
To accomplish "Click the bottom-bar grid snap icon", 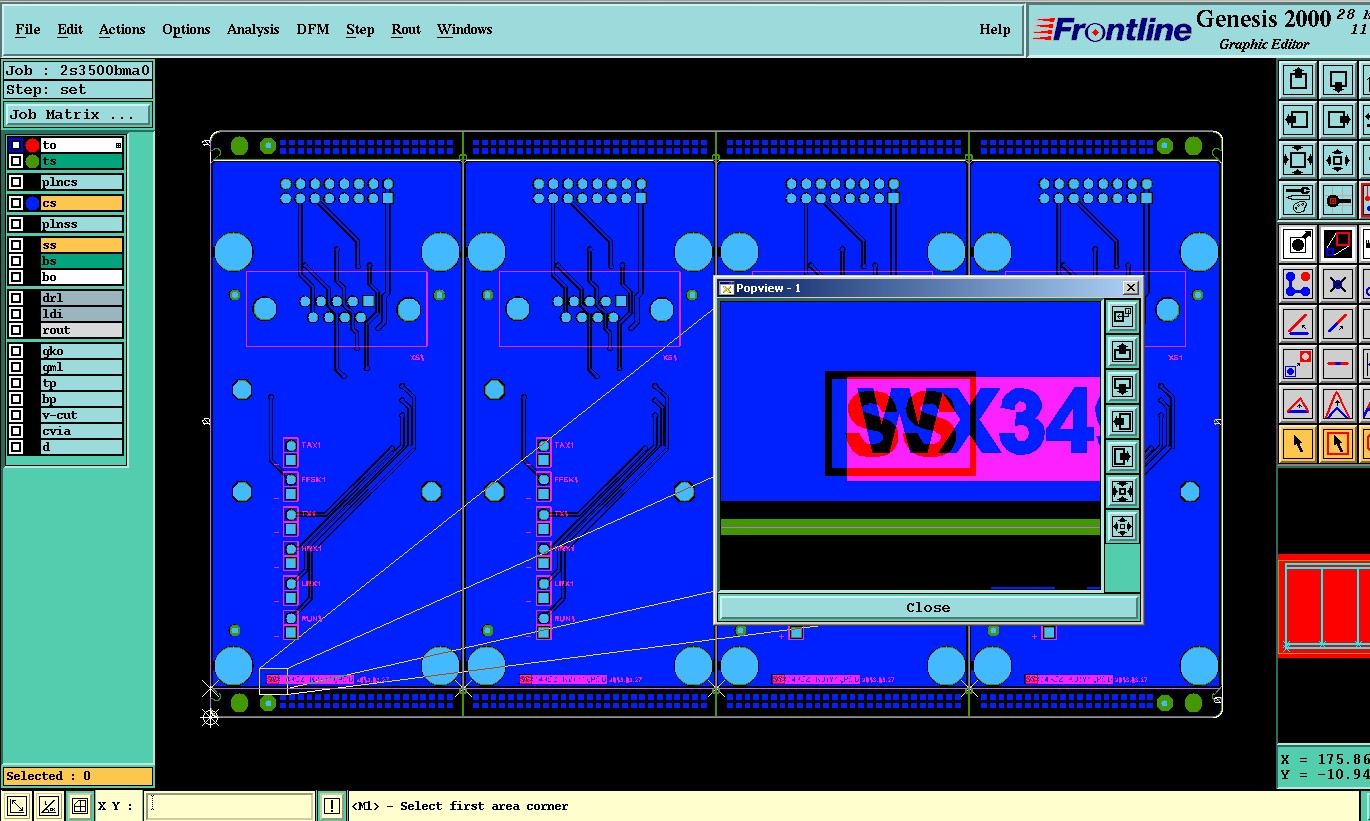I will click(80, 806).
